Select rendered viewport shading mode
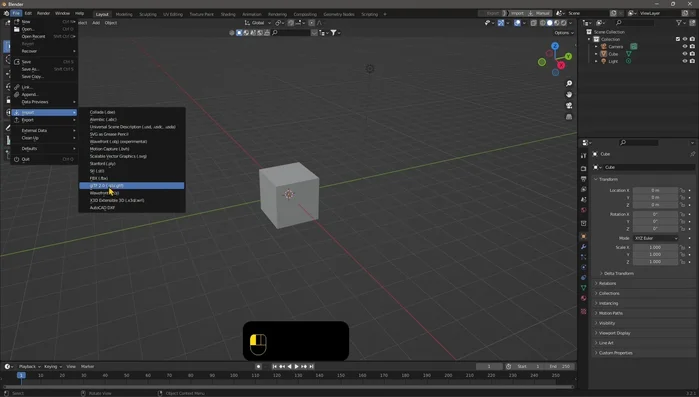The width and height of the screenshot is (699, 397). tap(564, 23)
